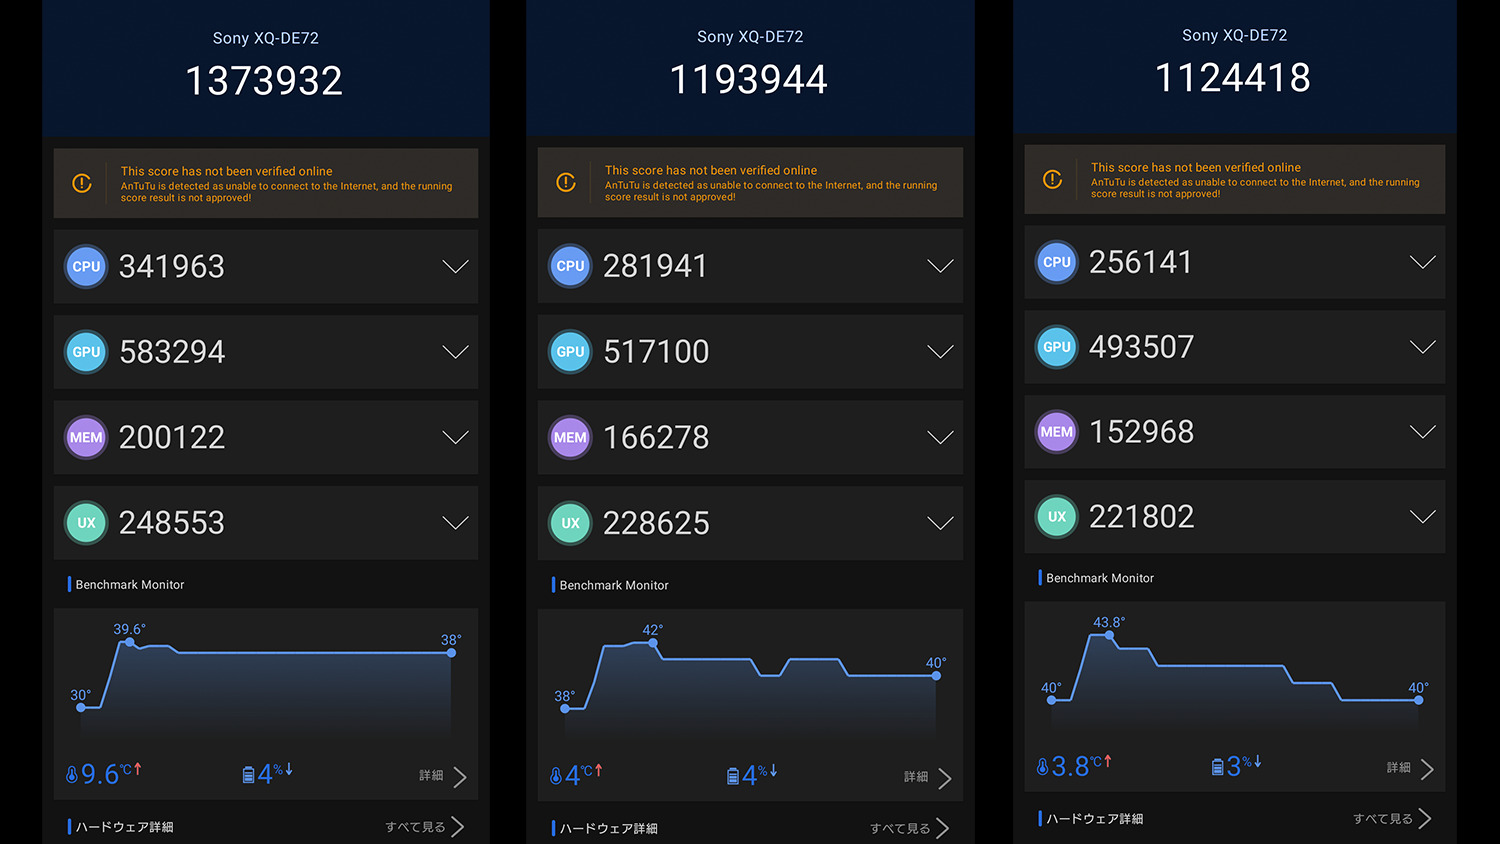Click the CPU badge beside score 256141
Viewport: 1500px width, 844px height.
1057,262
